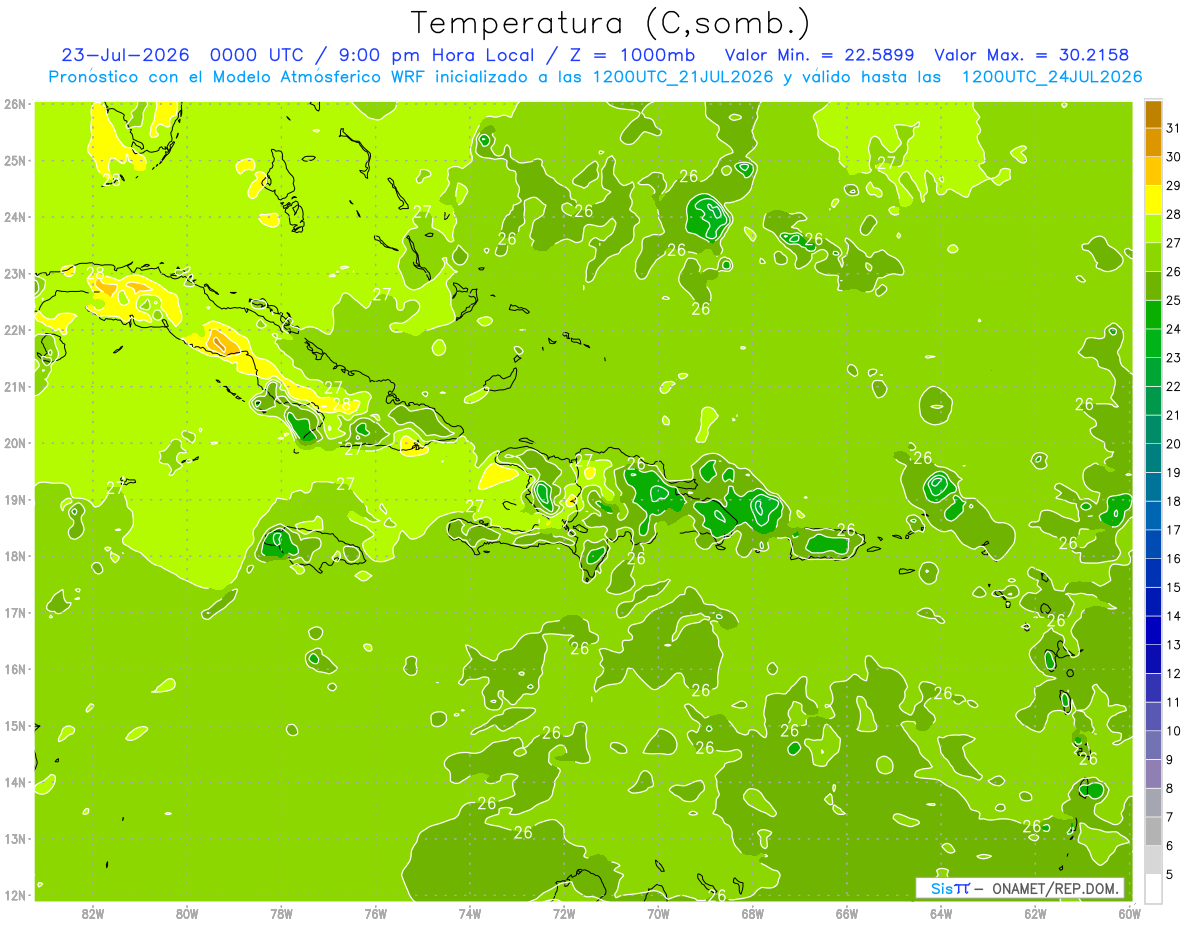Click the Temperatura (C,somb.) title
This screenshot has width=1200, height=927.
(x=611, y=23)
